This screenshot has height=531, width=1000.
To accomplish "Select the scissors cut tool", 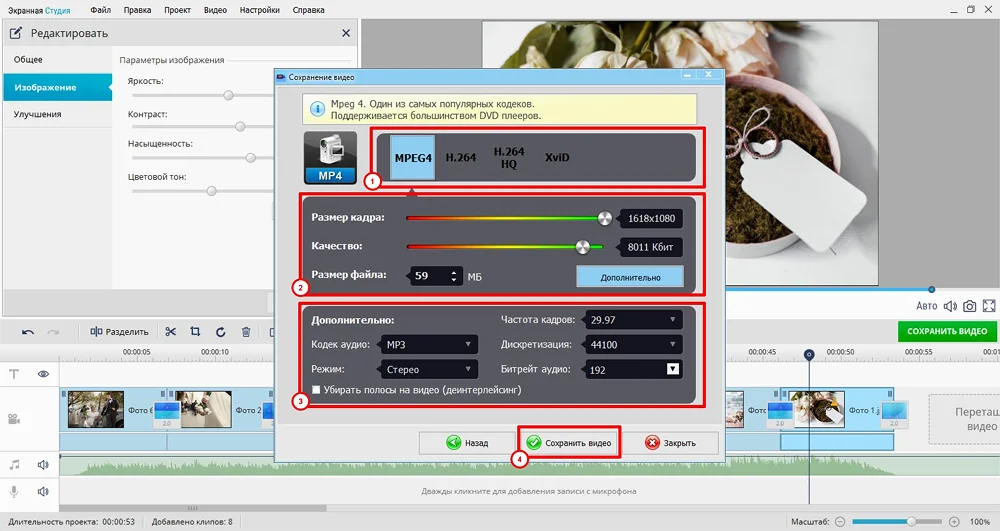I will [171, 332].
